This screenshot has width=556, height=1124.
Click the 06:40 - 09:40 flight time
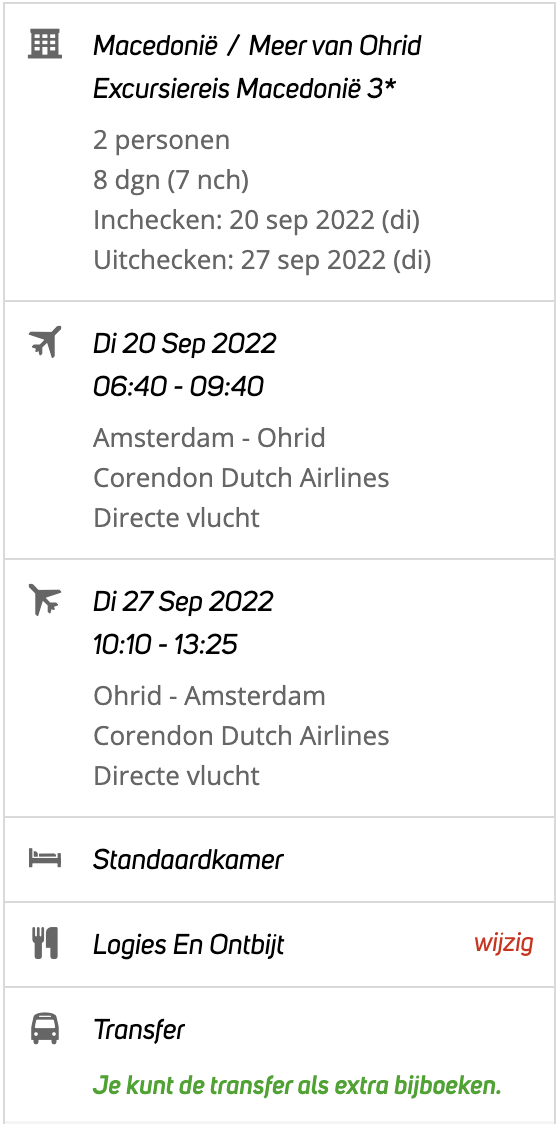tap(178, 387)
